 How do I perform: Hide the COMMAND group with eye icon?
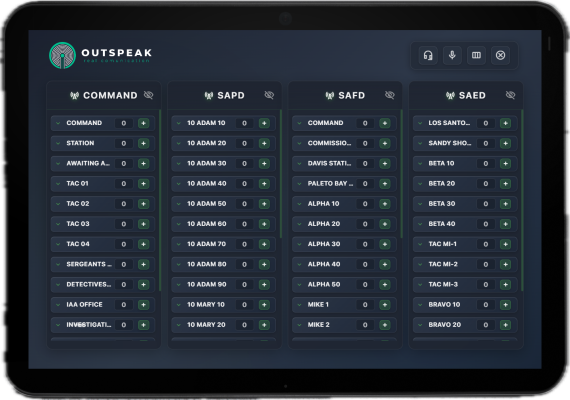click(148, 95)
